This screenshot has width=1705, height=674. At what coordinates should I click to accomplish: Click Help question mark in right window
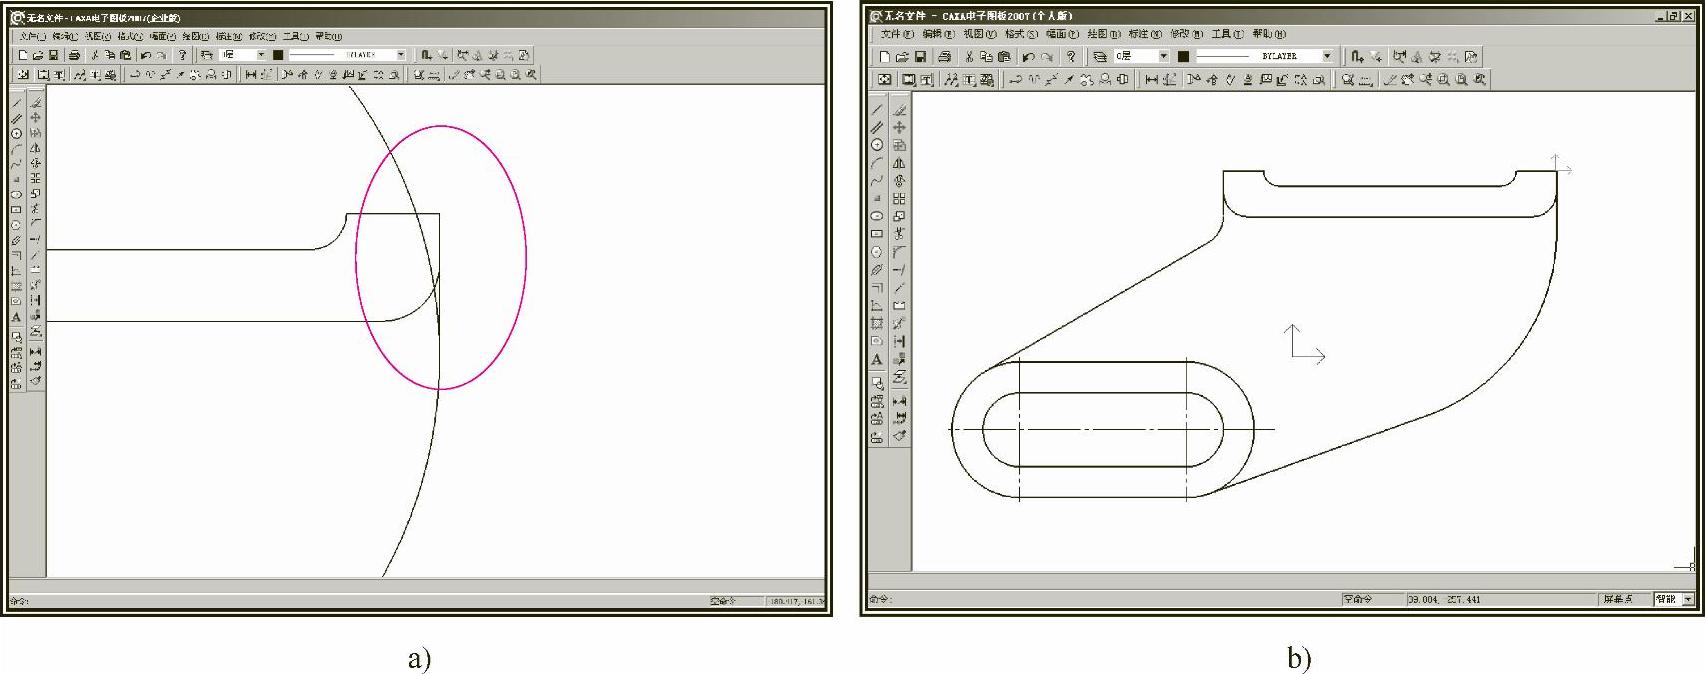point(1071,57)
